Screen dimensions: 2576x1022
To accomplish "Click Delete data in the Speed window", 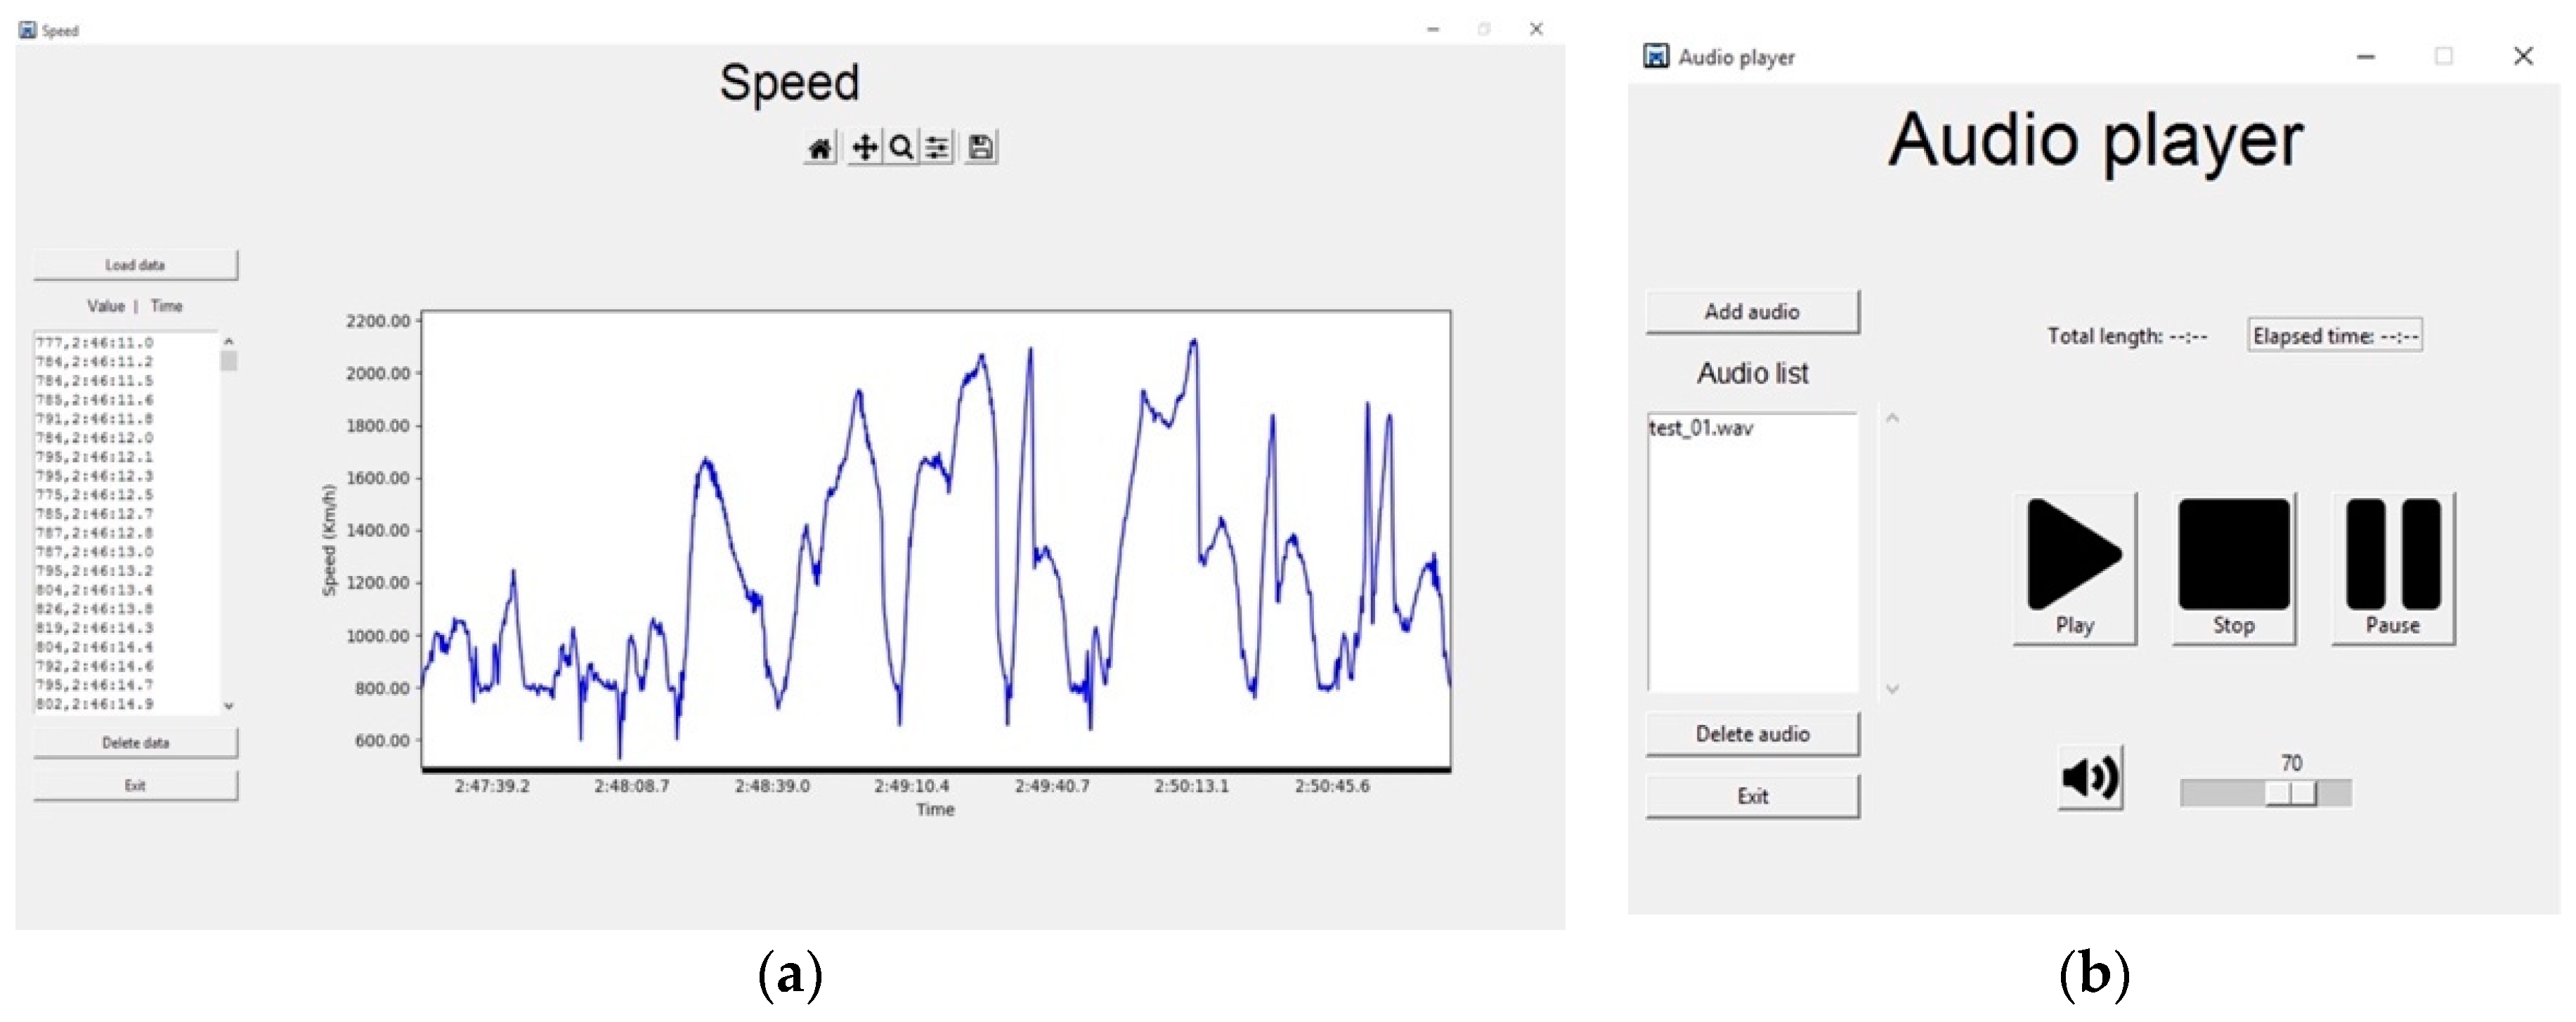I will coord(135,743).
